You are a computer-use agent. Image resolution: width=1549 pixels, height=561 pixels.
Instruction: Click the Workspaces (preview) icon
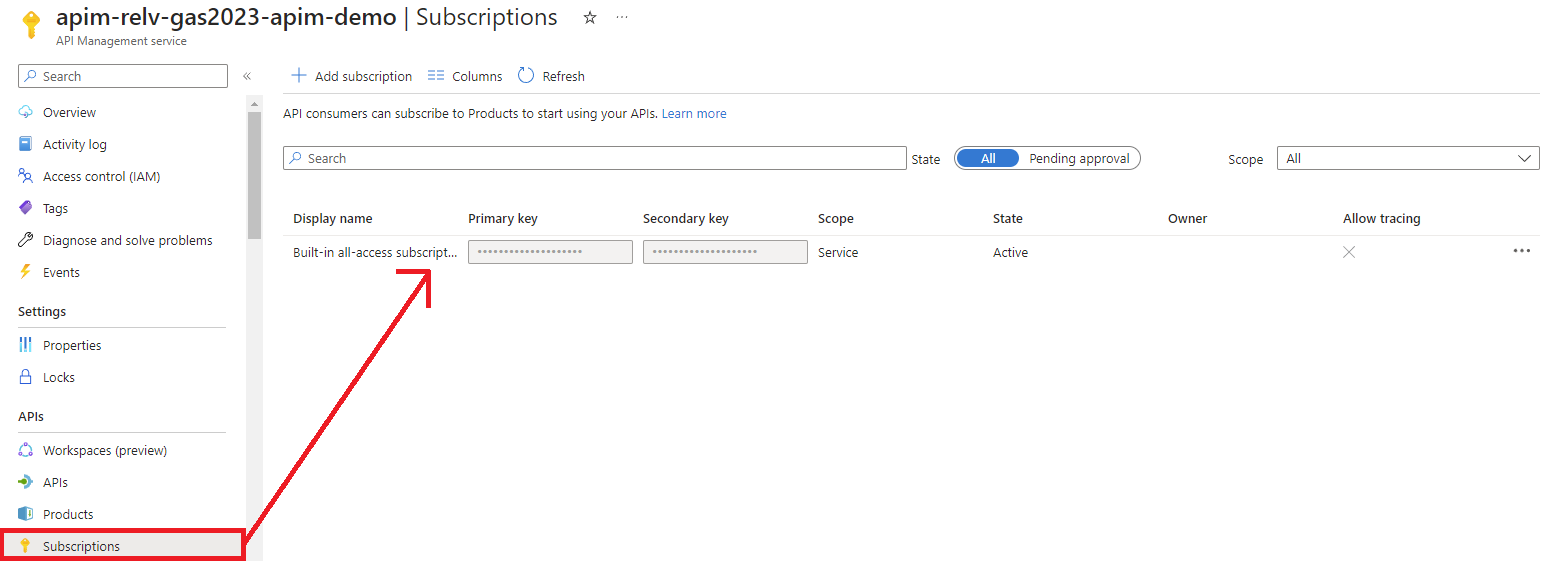26,450
